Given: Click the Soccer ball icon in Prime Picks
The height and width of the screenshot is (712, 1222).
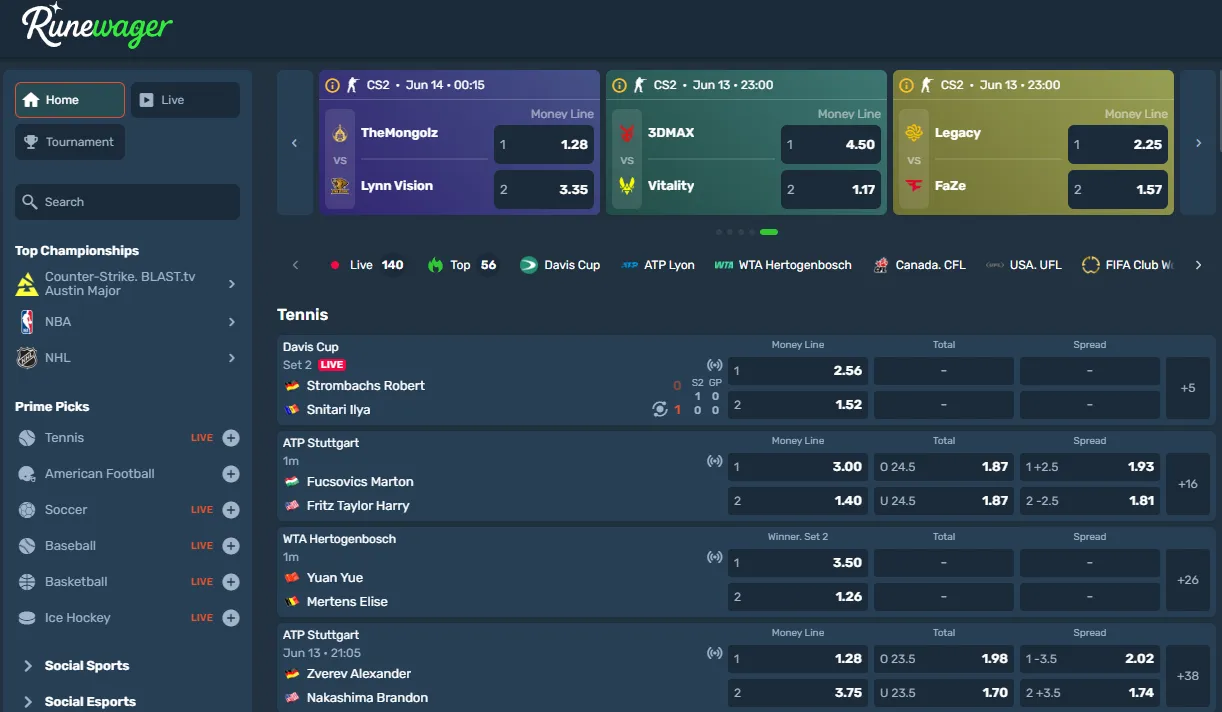Looking at the screenshot, I should pyautogui.click(x=27, y=510).
